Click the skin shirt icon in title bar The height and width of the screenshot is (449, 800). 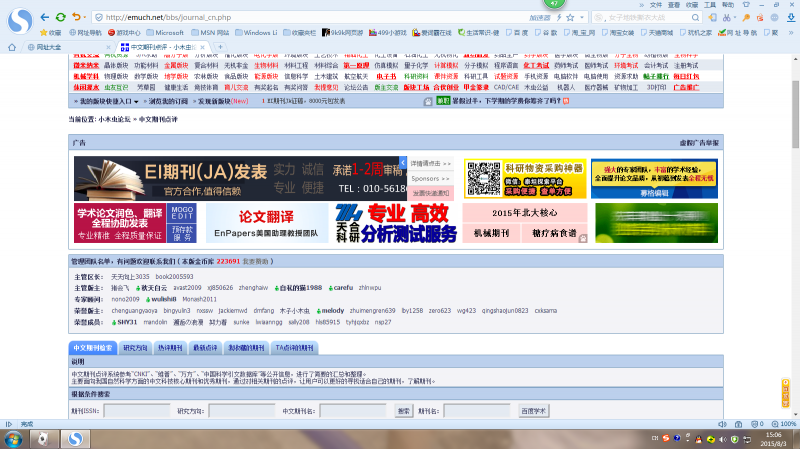click(746, 5)
